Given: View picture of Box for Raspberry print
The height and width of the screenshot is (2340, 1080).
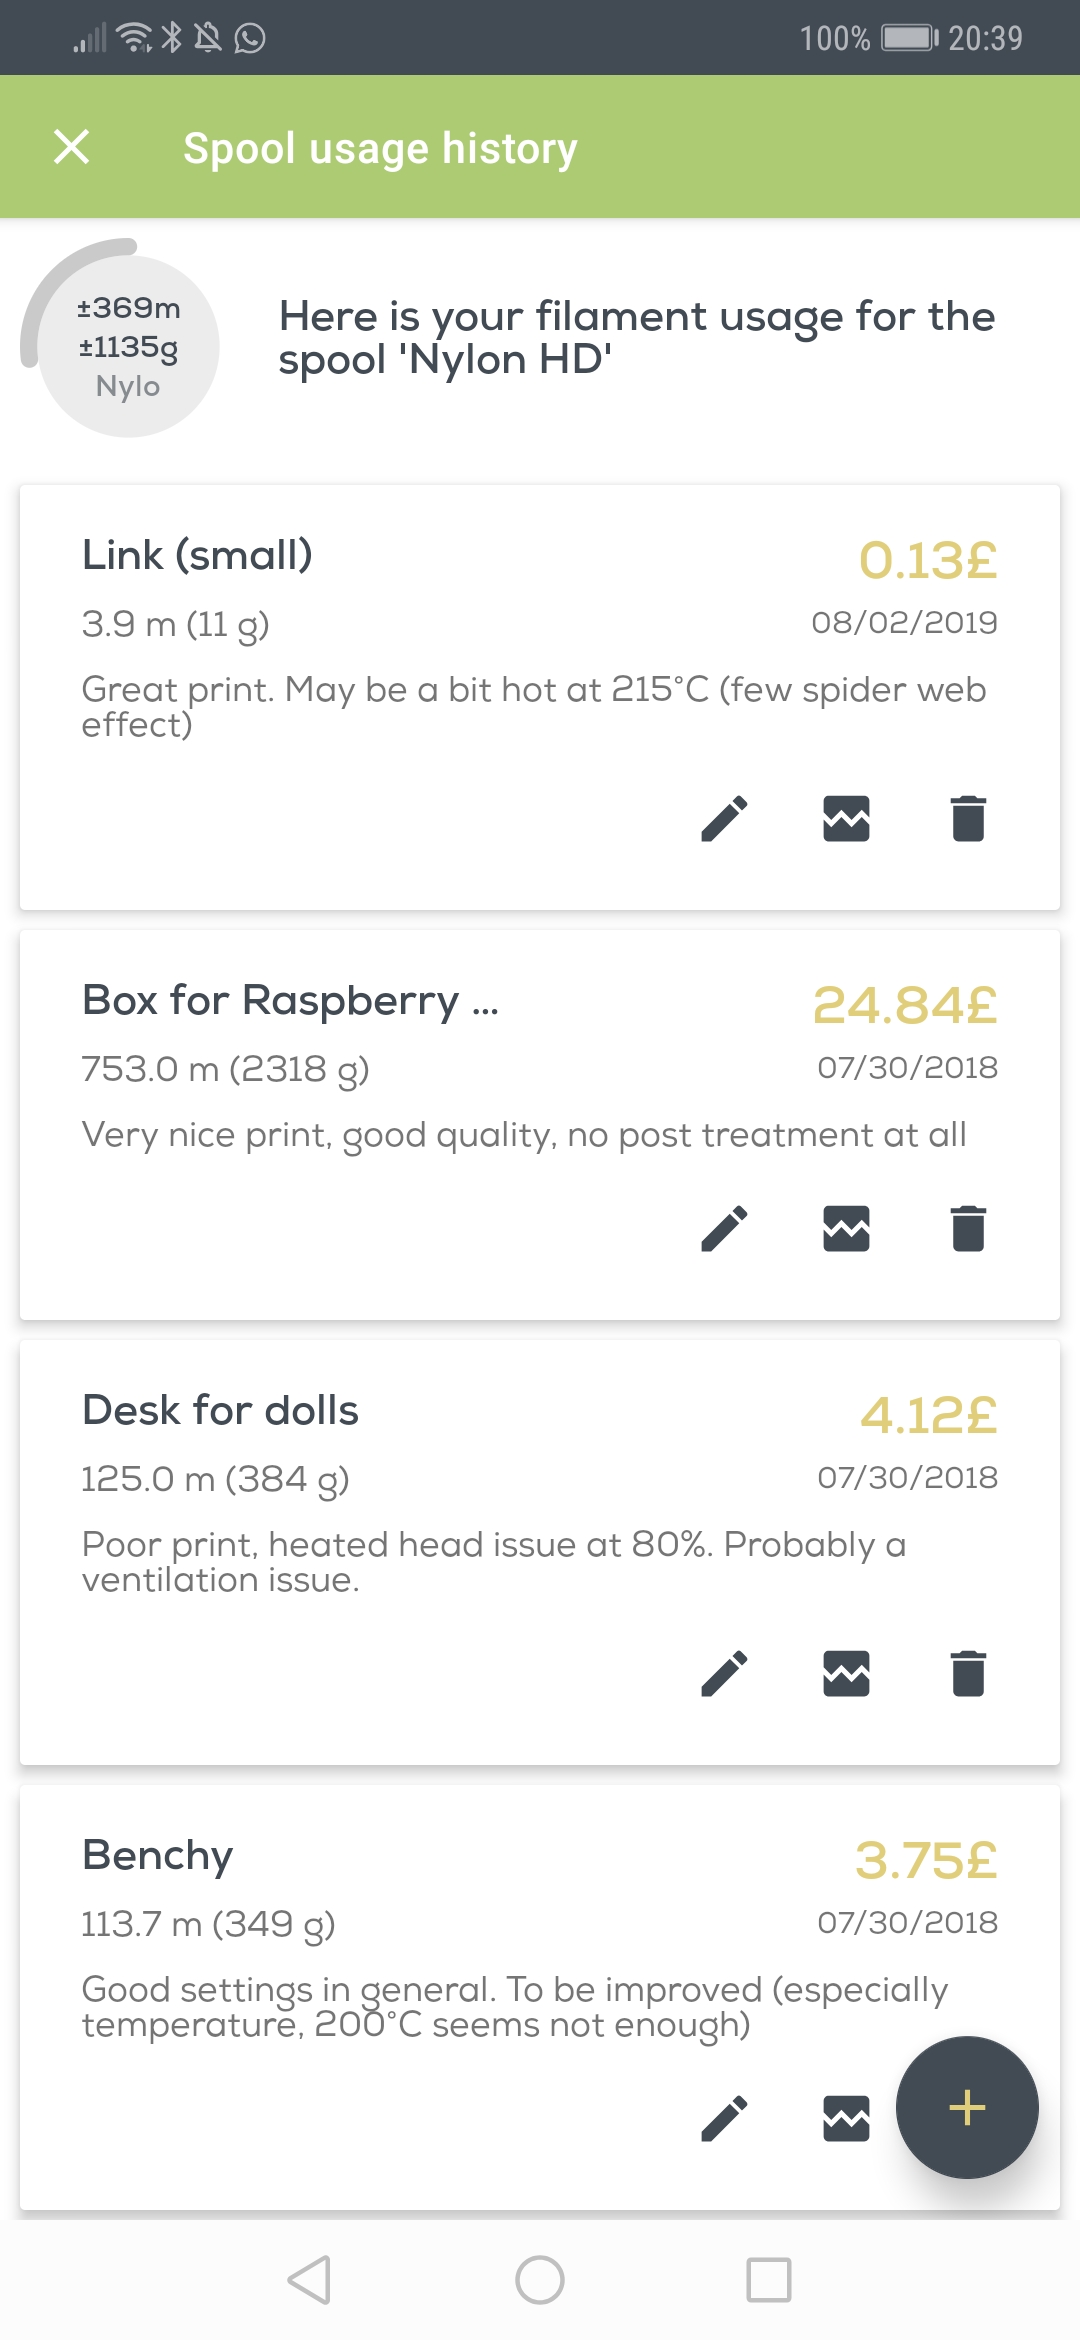Looking at the screenshot, I should tap(846, 1229).
